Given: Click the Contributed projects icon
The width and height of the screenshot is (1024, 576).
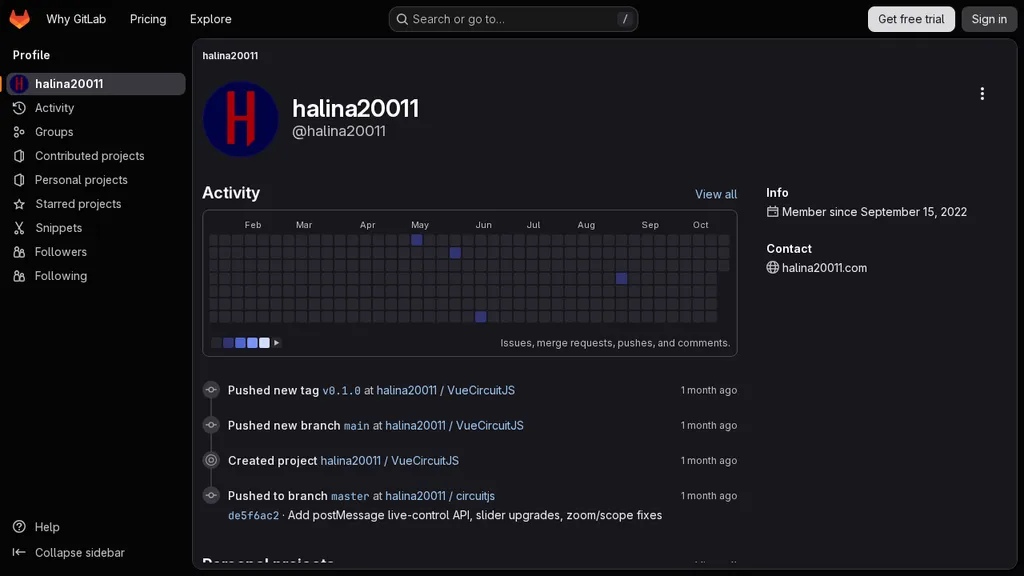Looking at the screenshot, I should 19,155.
